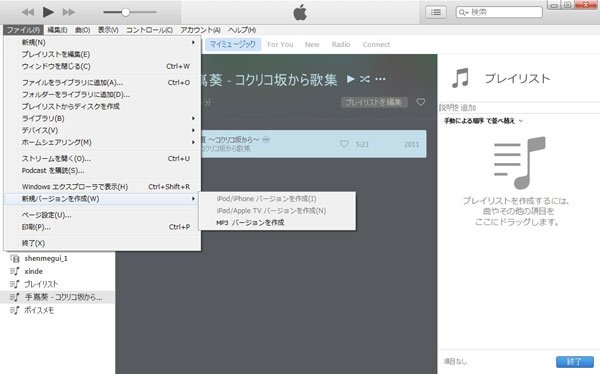Click the 2011 year in song row
600x374 pixels.
(411, 144)
